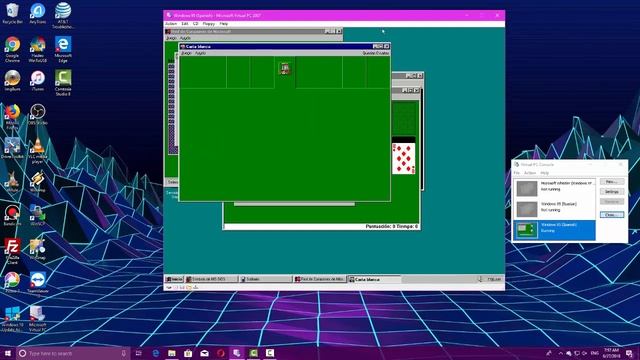Switch to Símbolo del MS-DOS taskbar button

click(211, 279)
